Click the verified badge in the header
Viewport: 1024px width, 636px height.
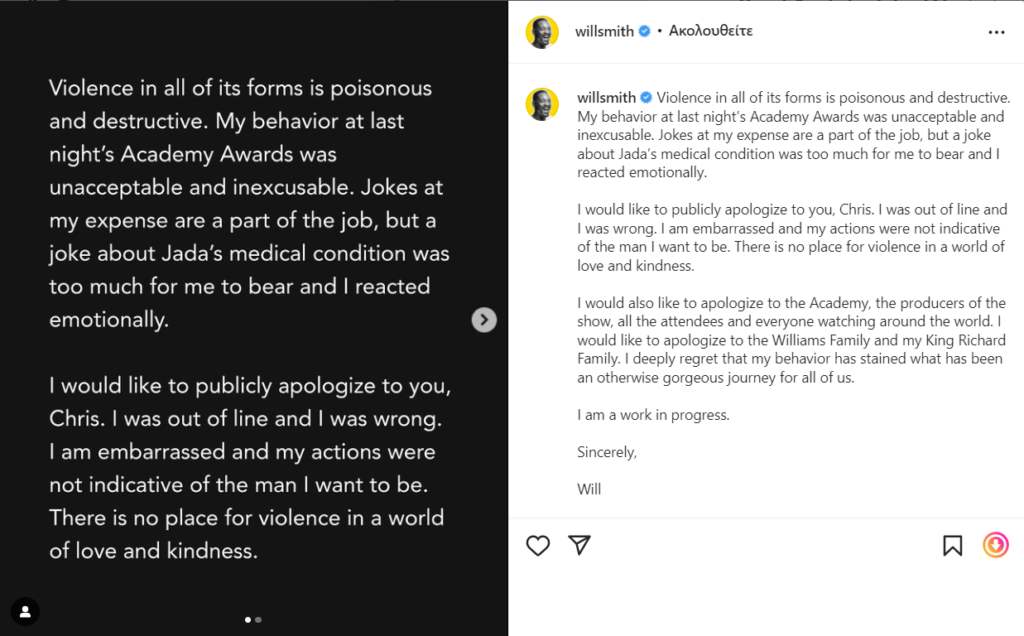click(x=645, y=31)
